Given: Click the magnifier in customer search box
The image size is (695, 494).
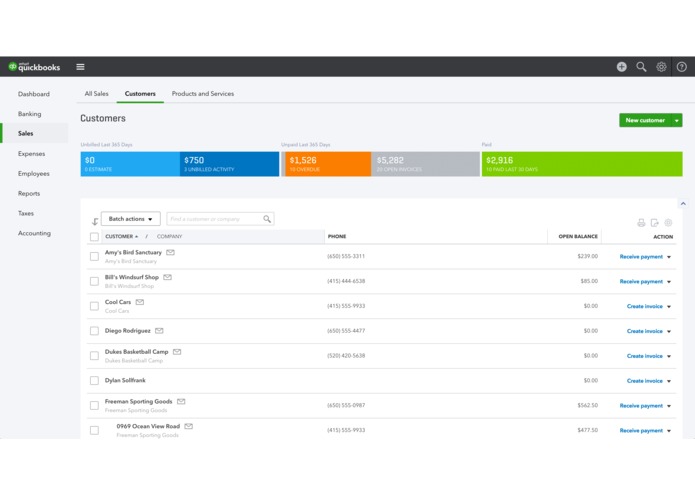Looking at the screenshot, I should [x=267, y=219].
